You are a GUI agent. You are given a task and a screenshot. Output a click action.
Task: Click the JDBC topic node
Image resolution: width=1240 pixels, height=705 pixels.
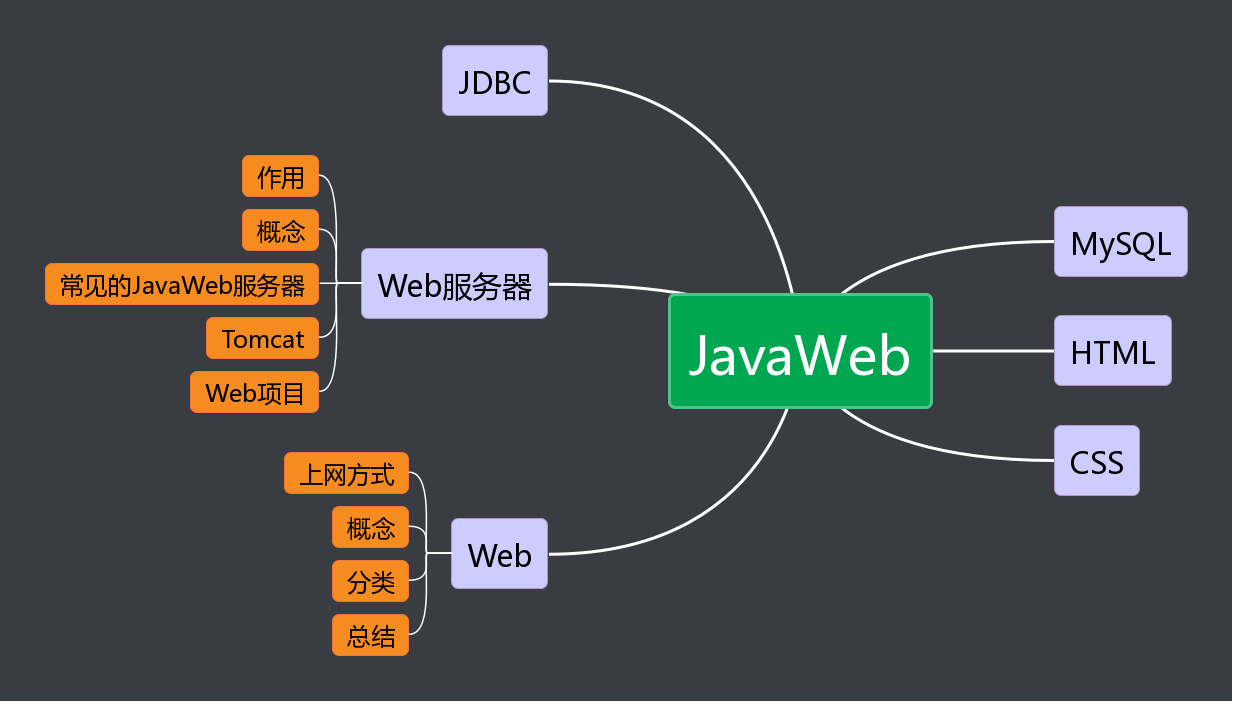pyautogui.click(x=495, y=80)
